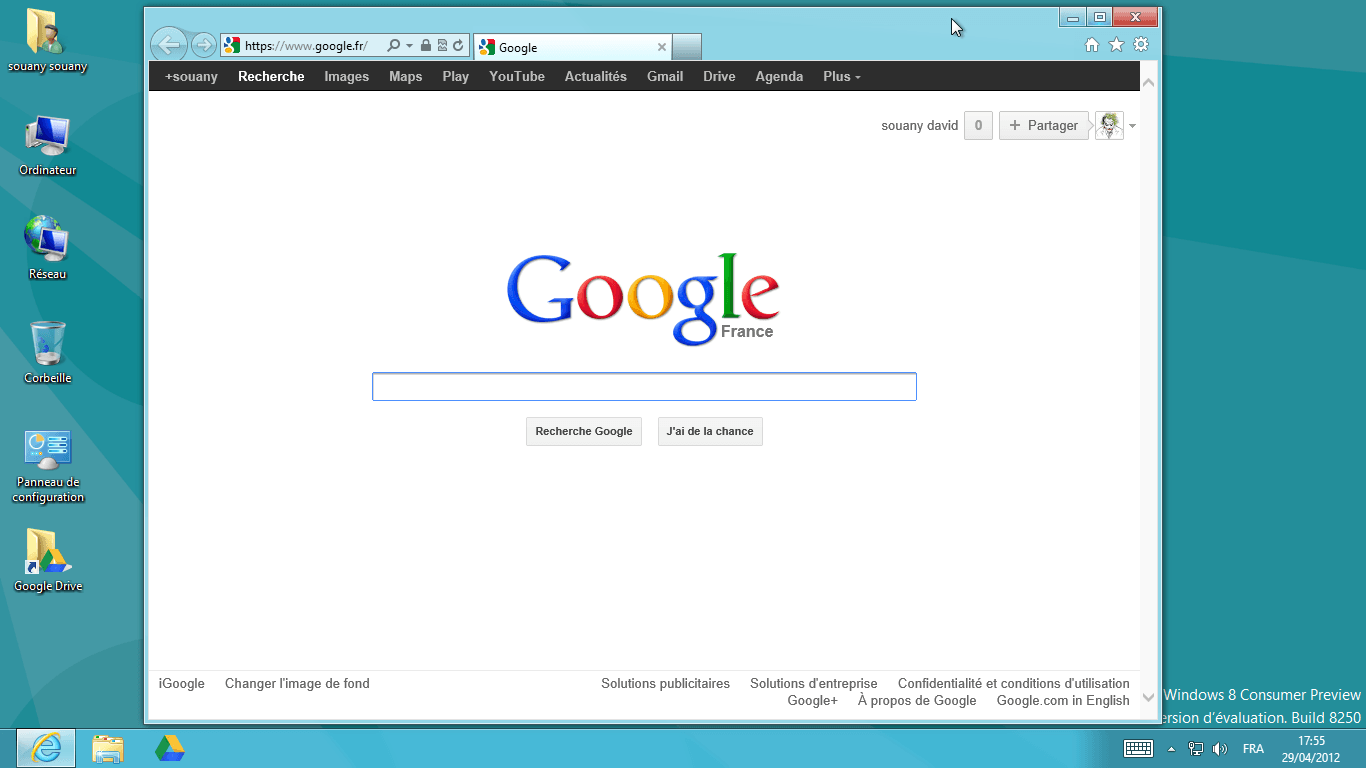Open +souany in the Google bar
1366x768 pixels.
click(x=191, y=76)
